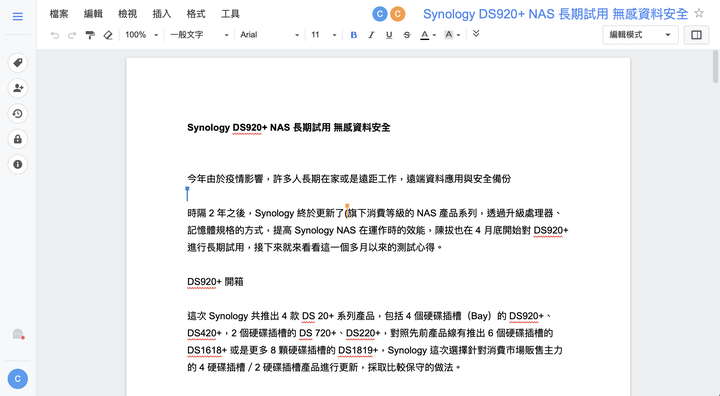The height and width of the screenshot is (396, 720).
Task: Open the 檔案 menu
Action: click(59, 14)
